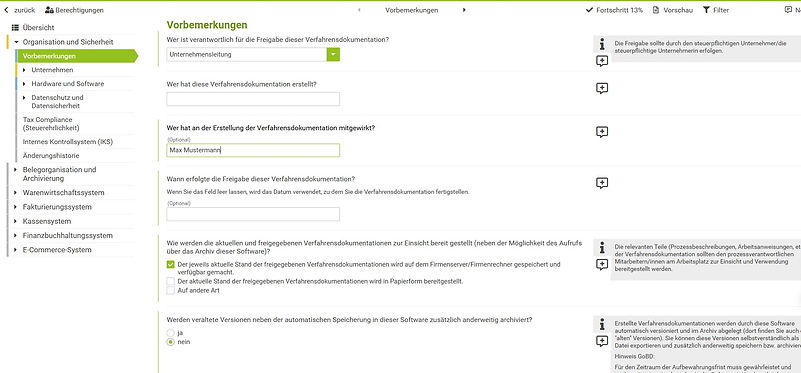Check Papierform bereitgestellt checkbox
Screen dimensions: 801x373
(171, 282)
